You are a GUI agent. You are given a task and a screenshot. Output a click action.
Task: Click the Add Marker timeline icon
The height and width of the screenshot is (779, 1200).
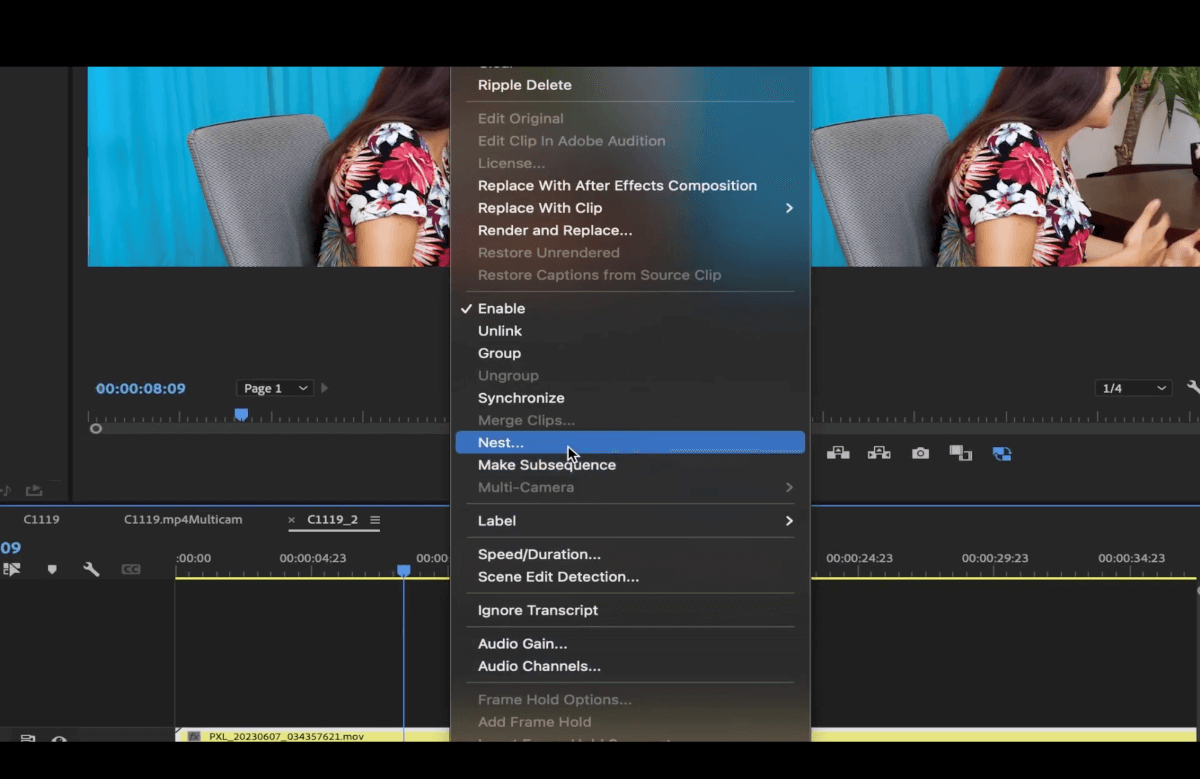point(52,569)
